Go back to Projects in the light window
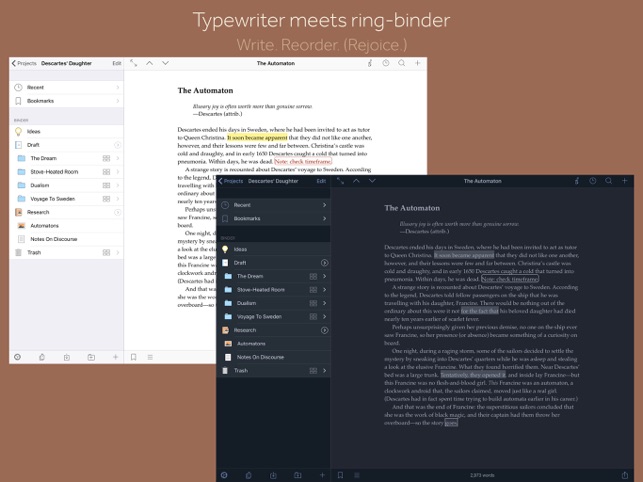The image size is (643, 482). tap(24, 63)
